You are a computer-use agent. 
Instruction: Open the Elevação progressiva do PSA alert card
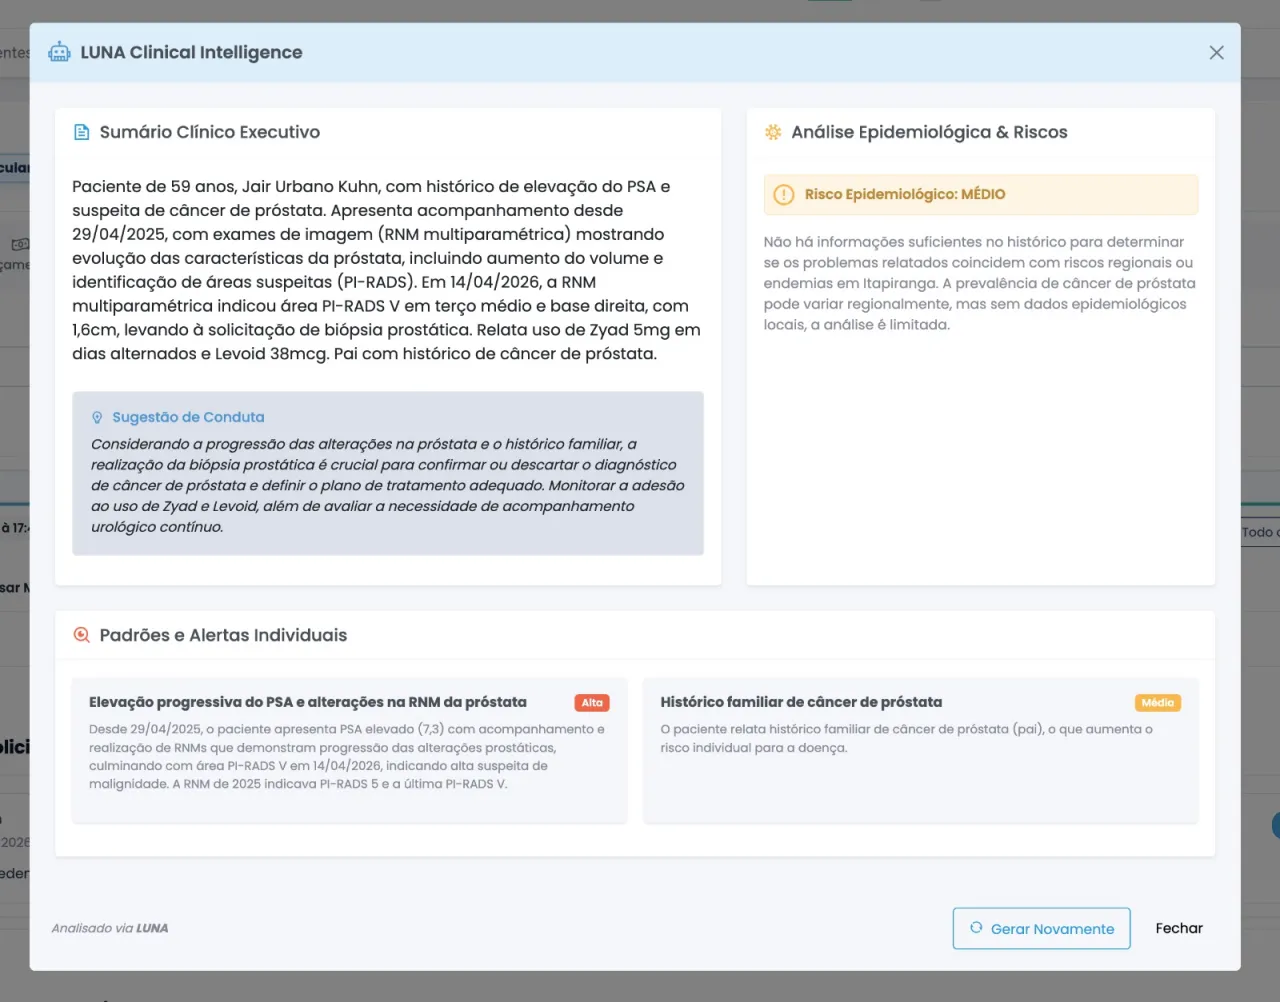[349, 750]
